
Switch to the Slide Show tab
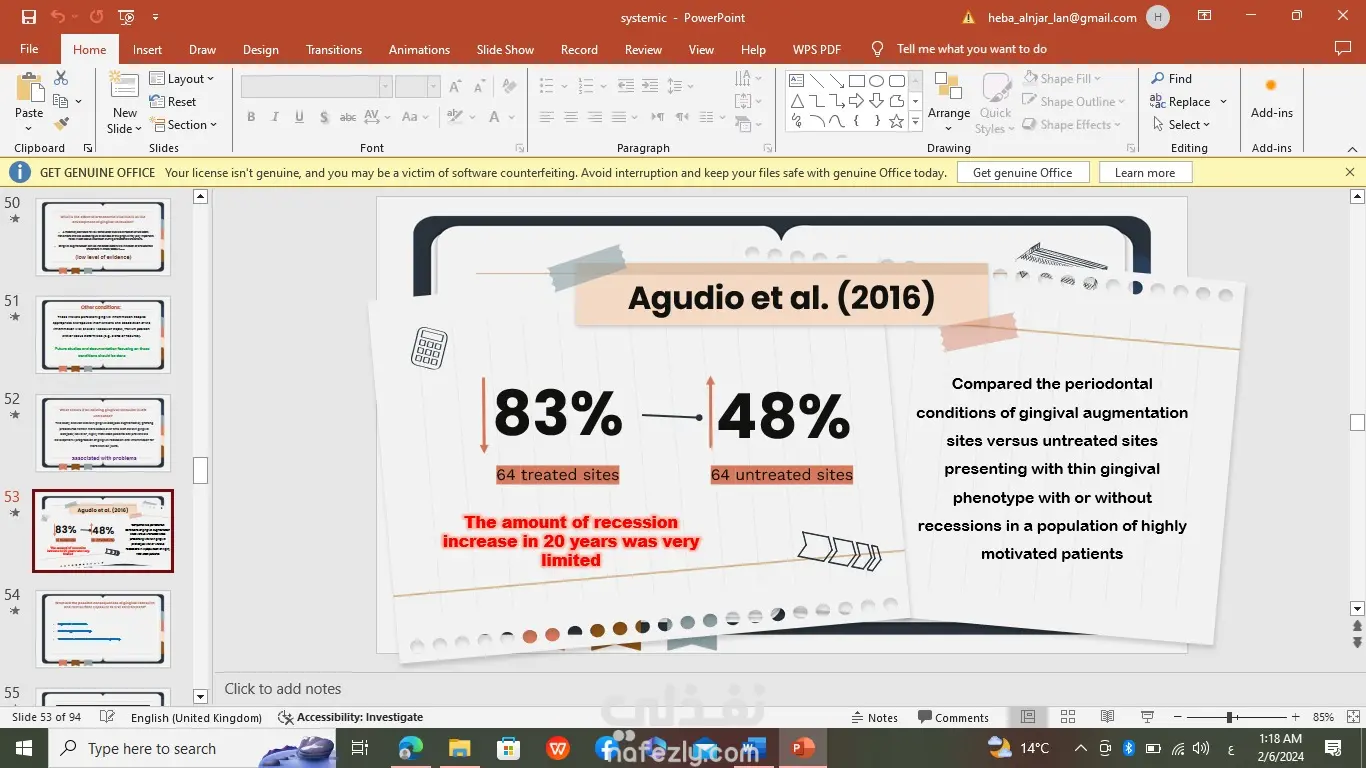coord(505,49)
